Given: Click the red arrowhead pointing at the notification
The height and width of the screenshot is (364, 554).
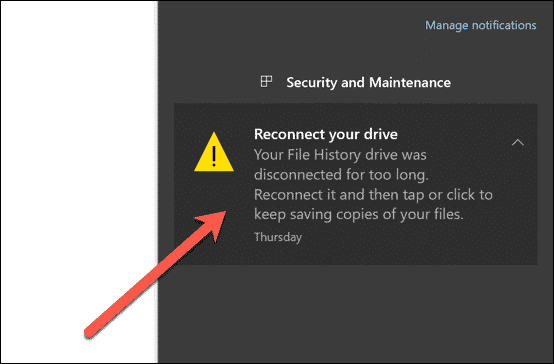Looking at the screenshot, I should [x=214, y=224].
